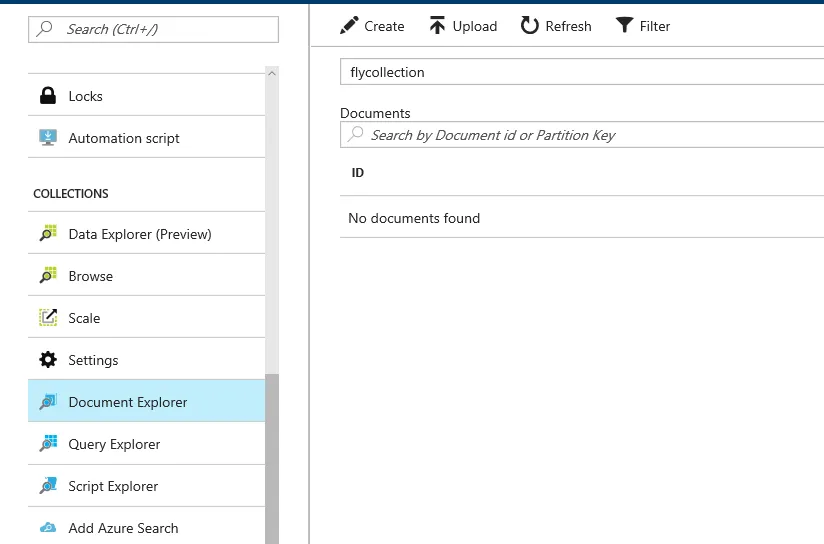
Task: Refresh the documents list
Action: coord(556,26)
